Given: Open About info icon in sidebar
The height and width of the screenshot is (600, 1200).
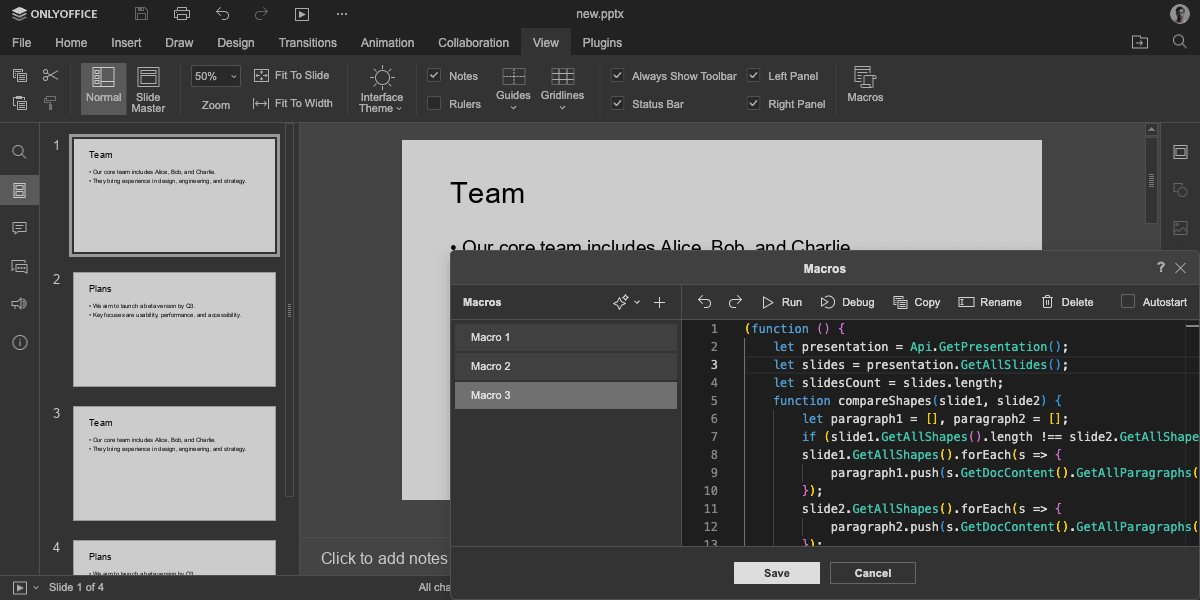Looking at the screenshot, I should [x=19, y=342].
